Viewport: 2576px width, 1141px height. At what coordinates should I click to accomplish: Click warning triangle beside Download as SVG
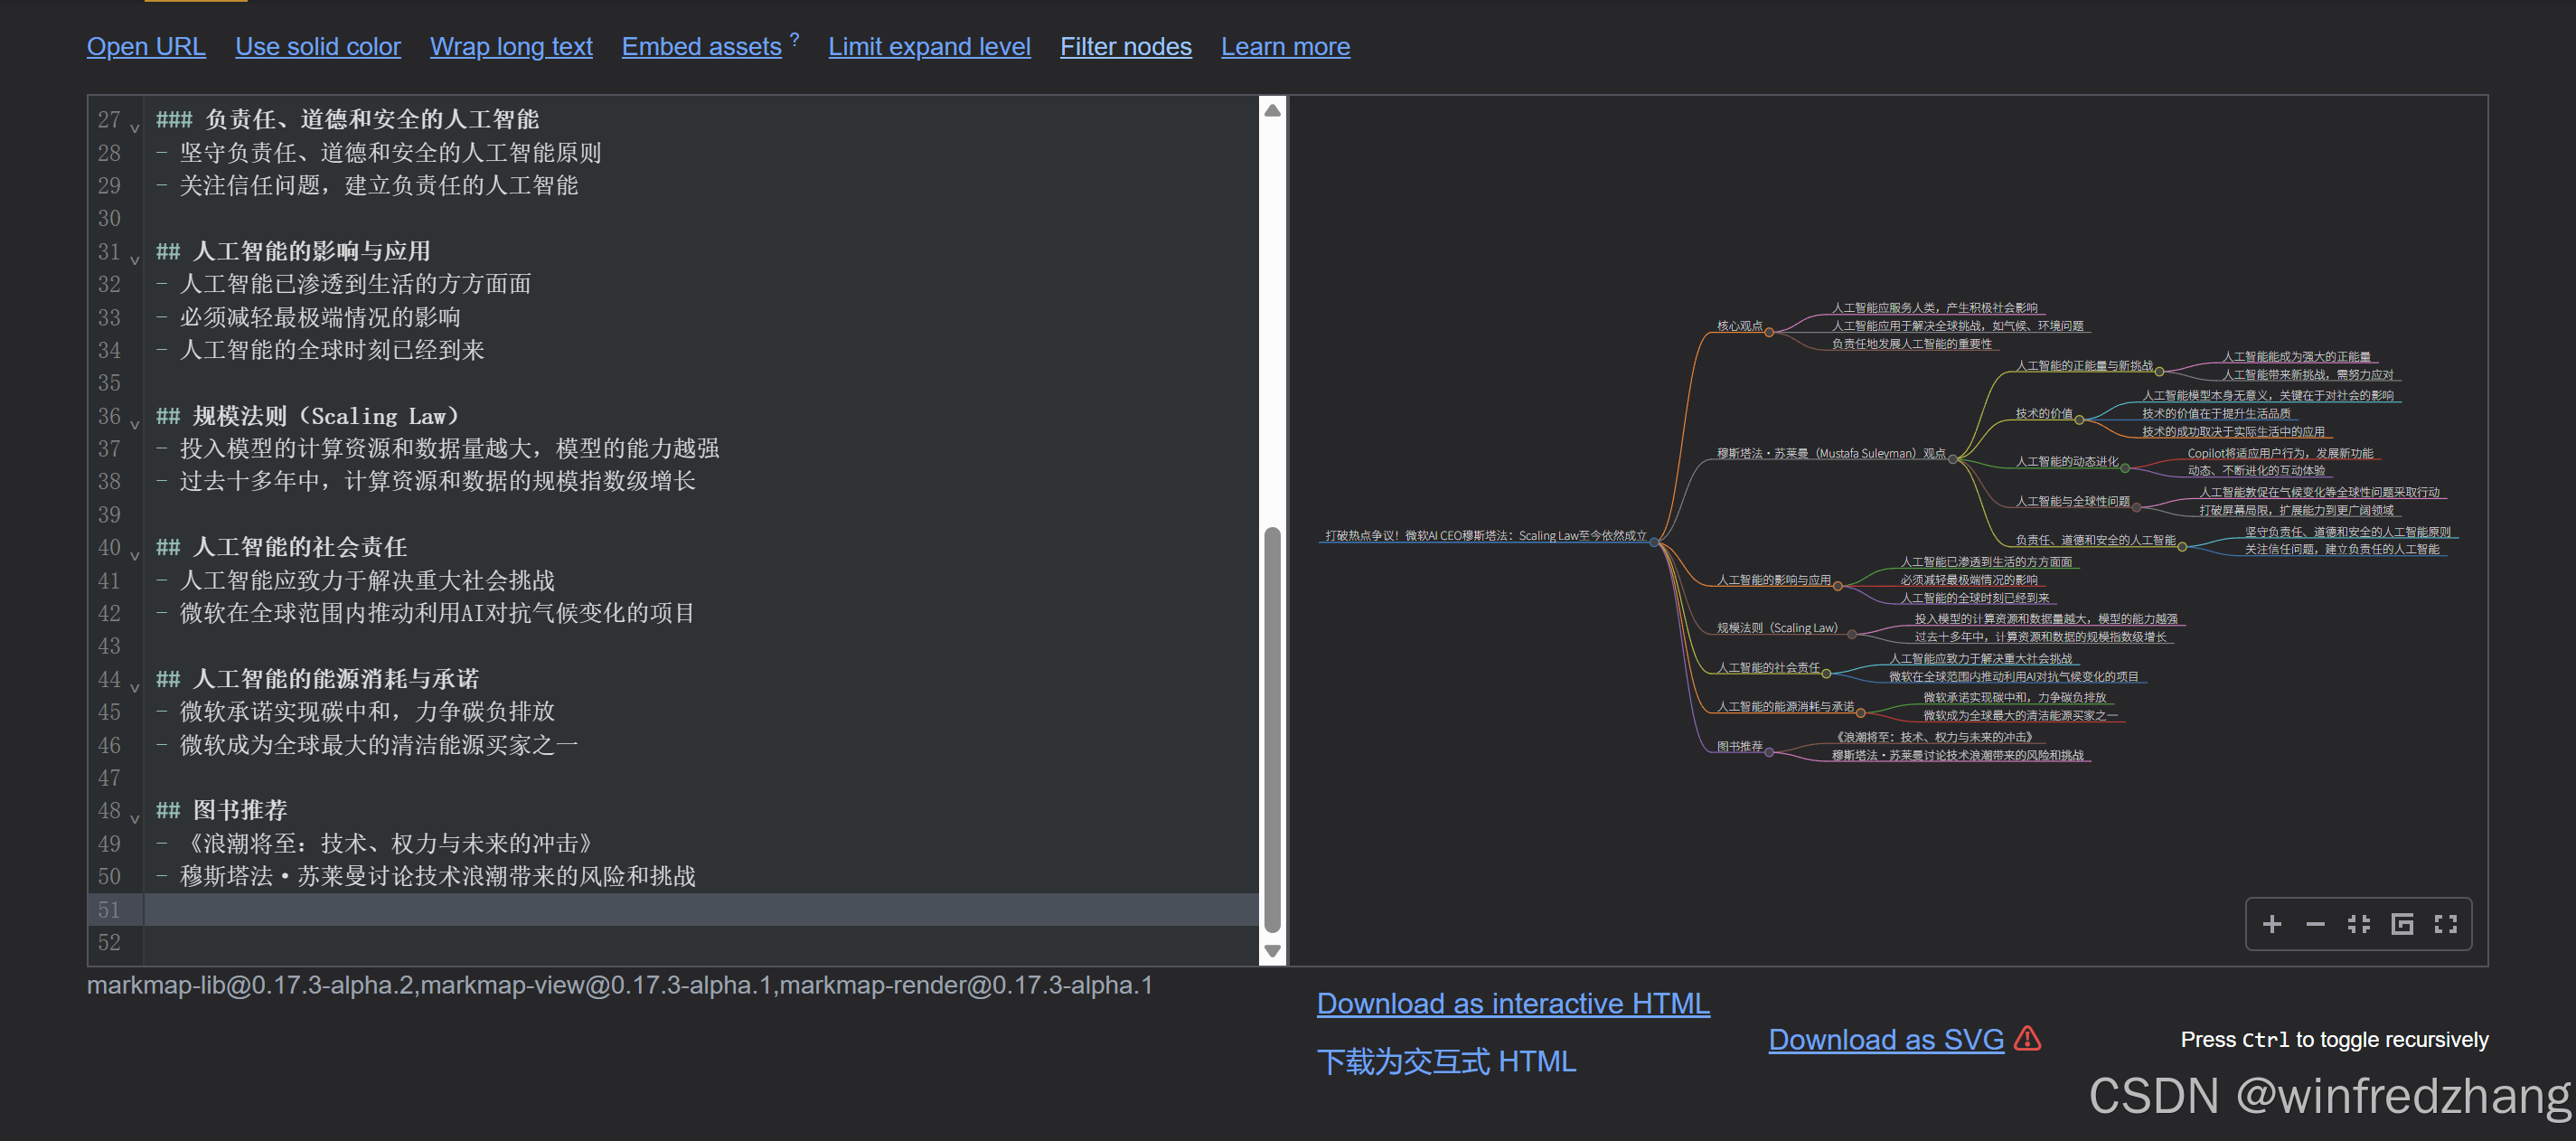(2027, 1038)
